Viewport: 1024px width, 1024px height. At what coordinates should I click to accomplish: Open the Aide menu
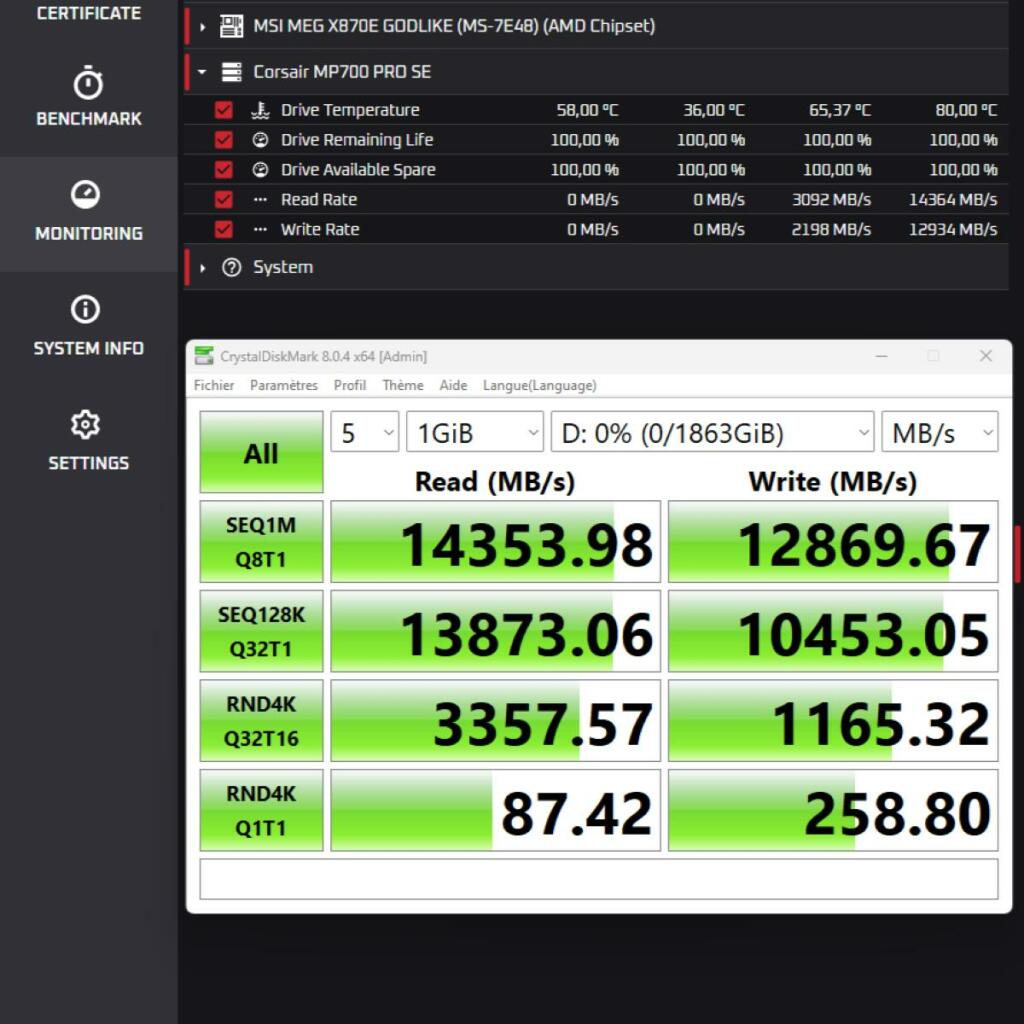pyautogui.click(x=453, y=385)
